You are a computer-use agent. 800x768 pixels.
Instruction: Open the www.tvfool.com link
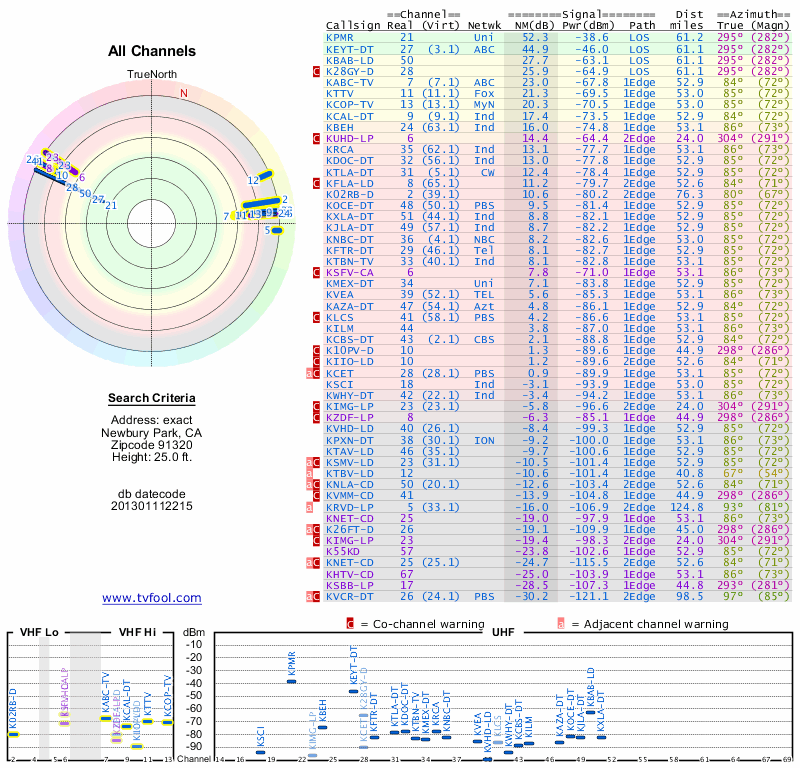click(152, 598)
